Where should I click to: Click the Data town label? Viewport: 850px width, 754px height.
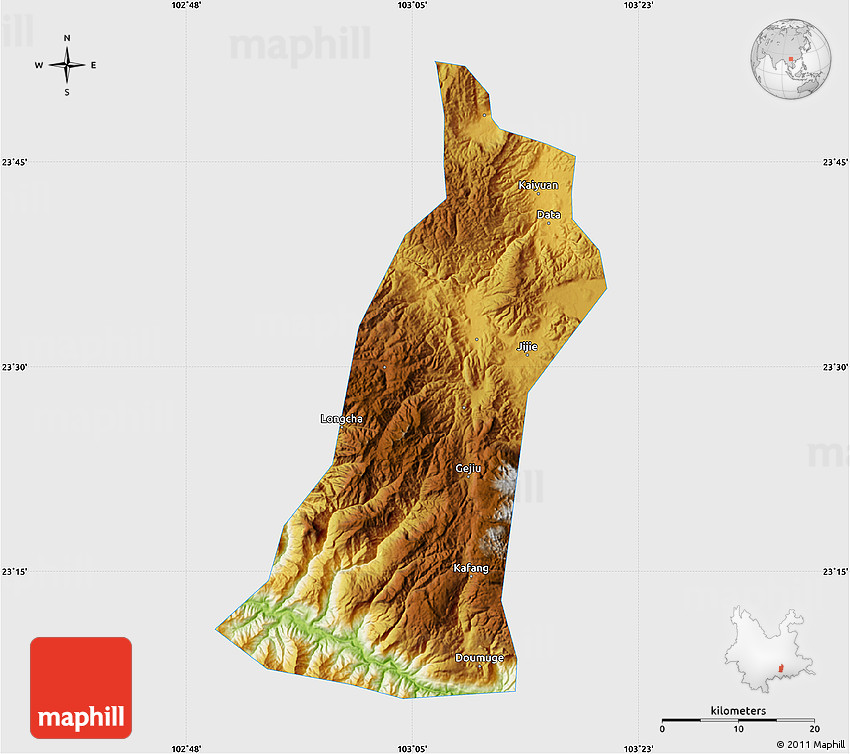(x=548, y=215)
